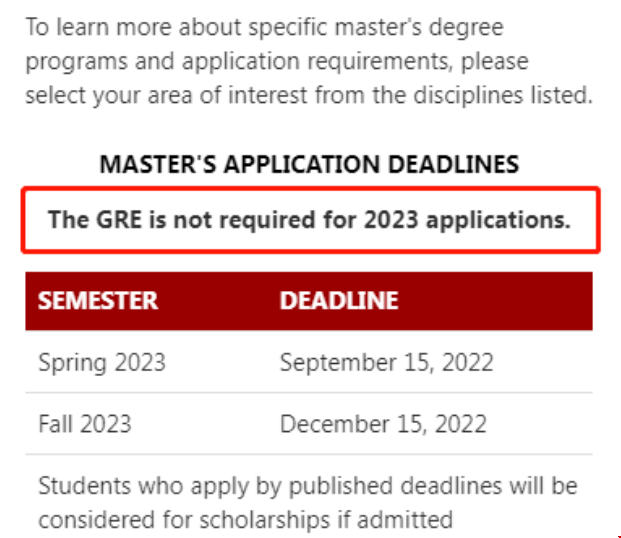Click the intro line starting 'To learn more'
The image size is (621, 538).
(265, 27)
